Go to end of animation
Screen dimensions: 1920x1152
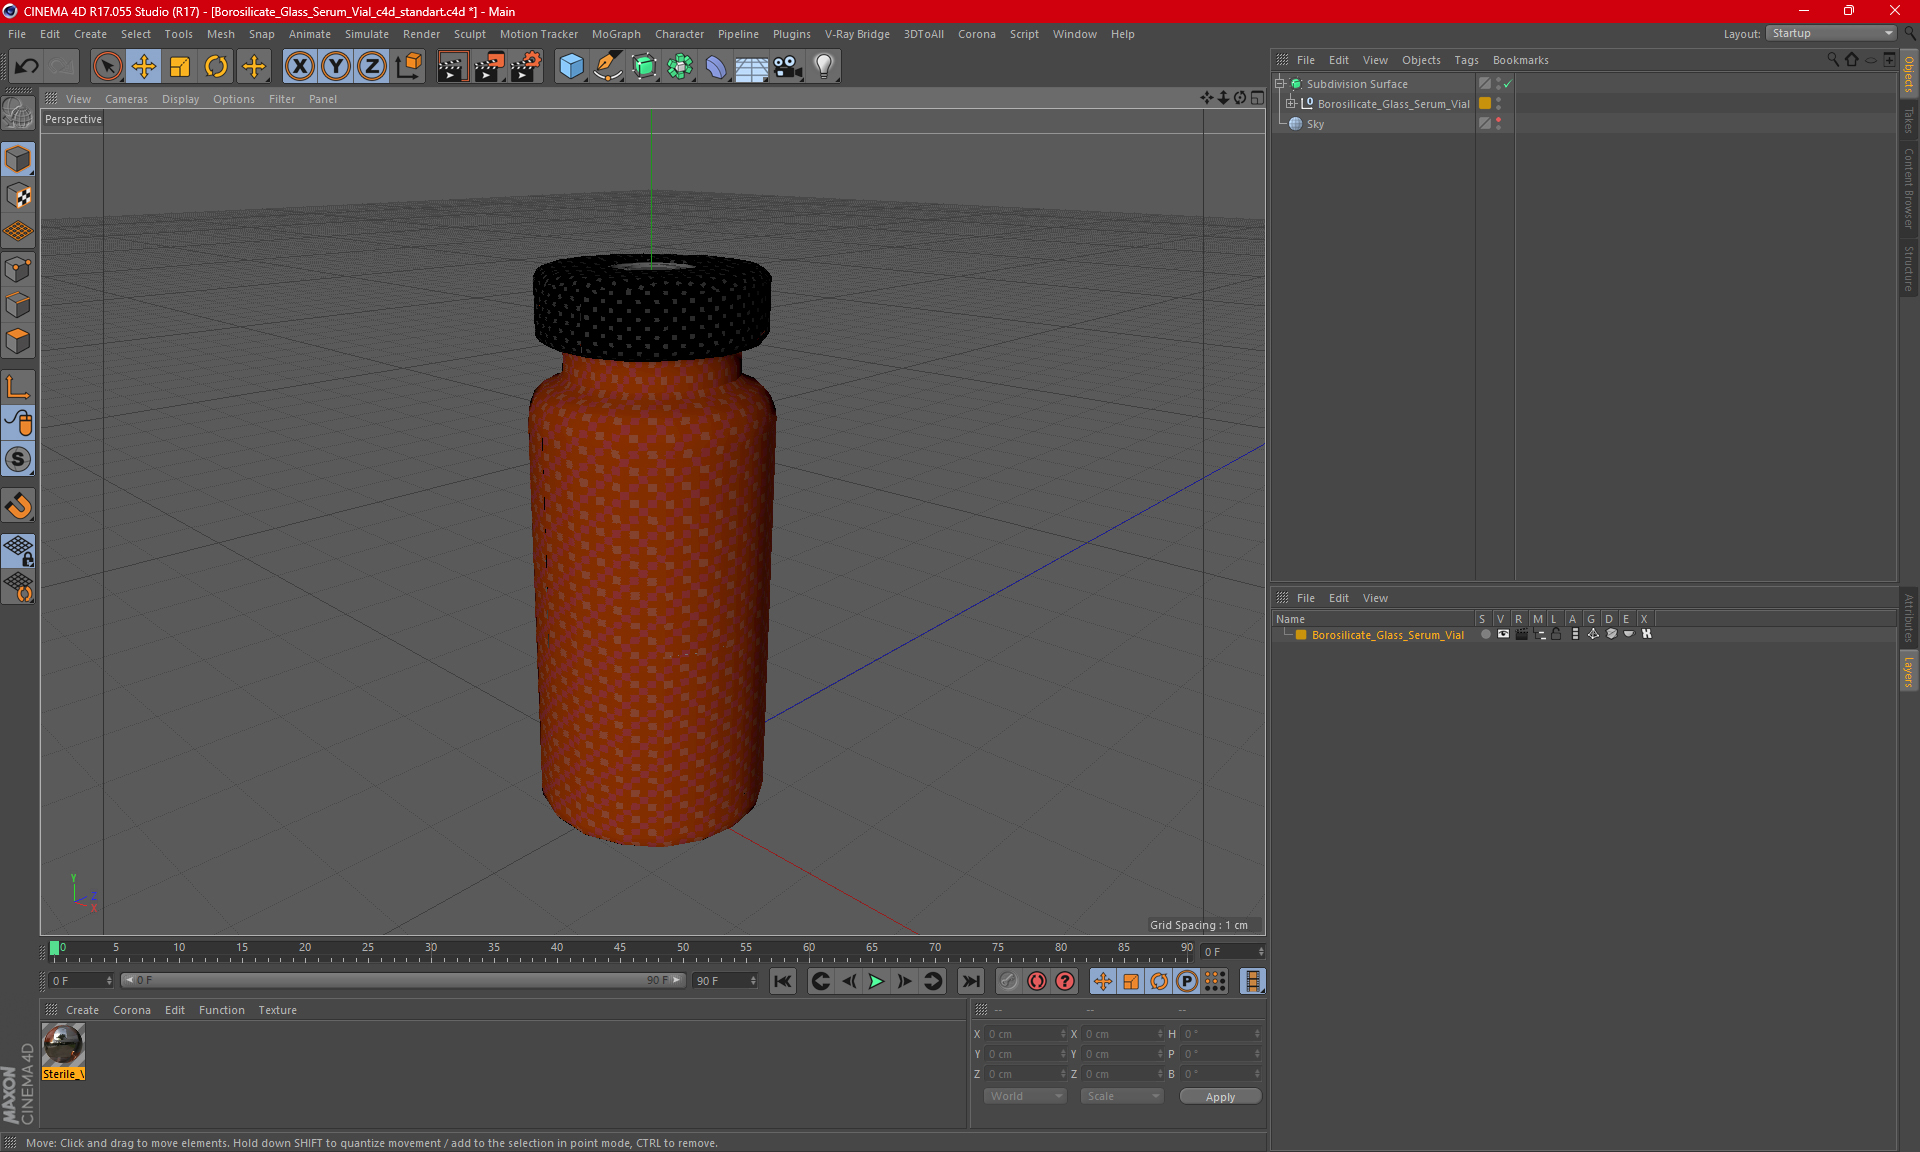970,981
